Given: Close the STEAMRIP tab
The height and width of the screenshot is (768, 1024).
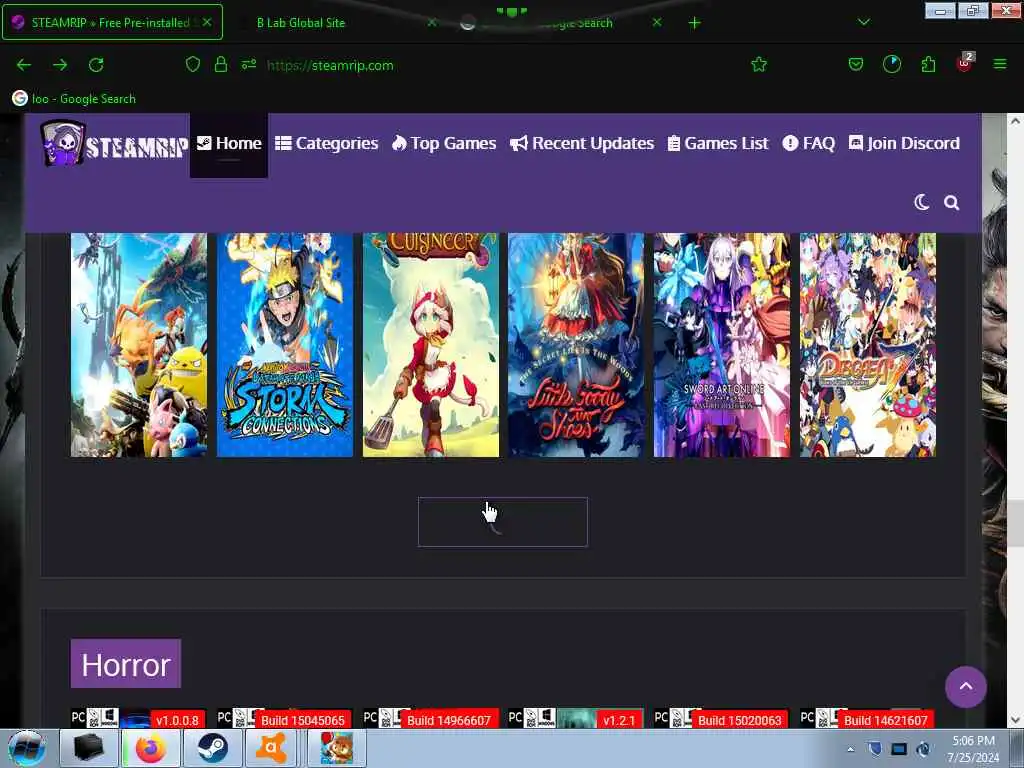Looking at the screenshot, I should pos(207,22).
